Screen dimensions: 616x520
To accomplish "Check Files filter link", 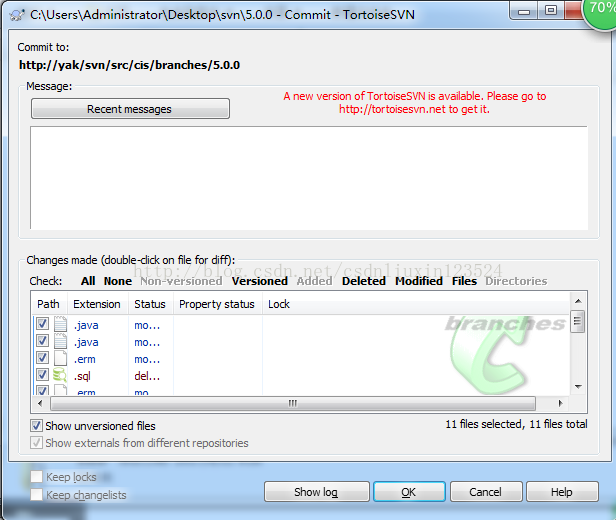I will coord(464,281).
